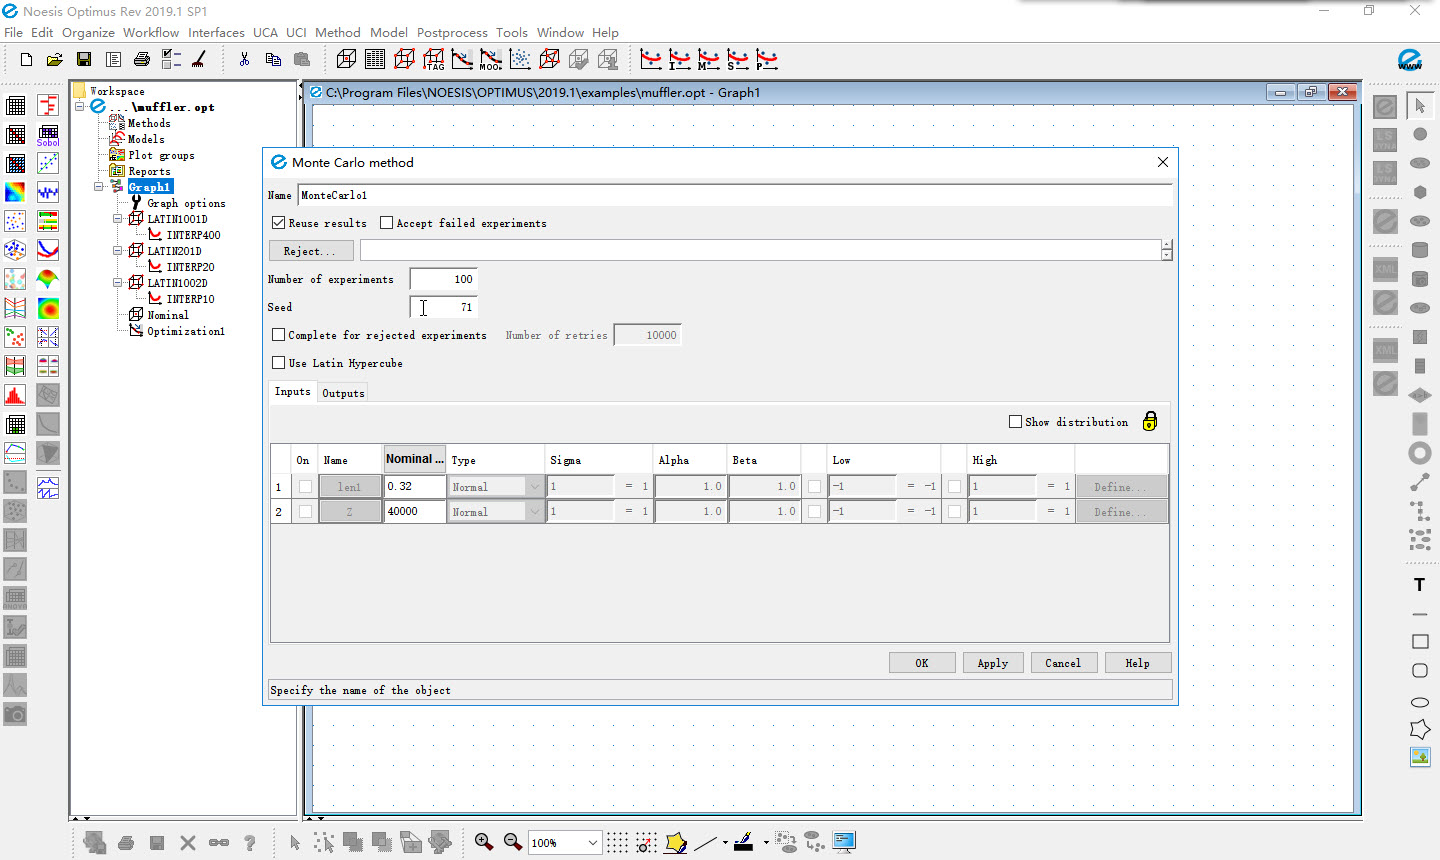Viewport: 1440px width, 860px height.
Task: Copy selection using the copy icon
Action: 273,60
